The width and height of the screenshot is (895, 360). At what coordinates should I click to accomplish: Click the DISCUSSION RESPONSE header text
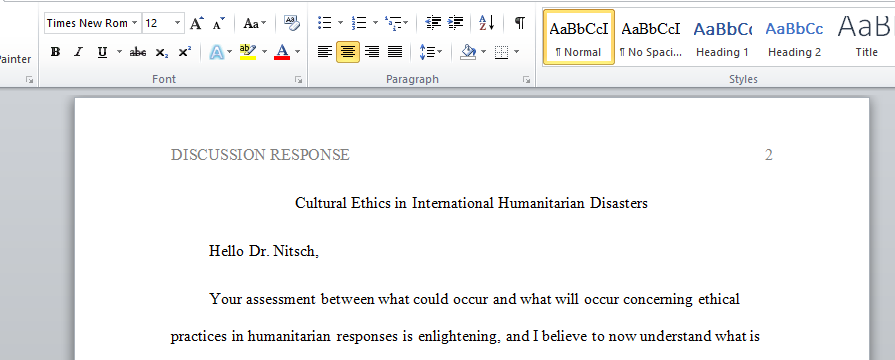(260, 155)
